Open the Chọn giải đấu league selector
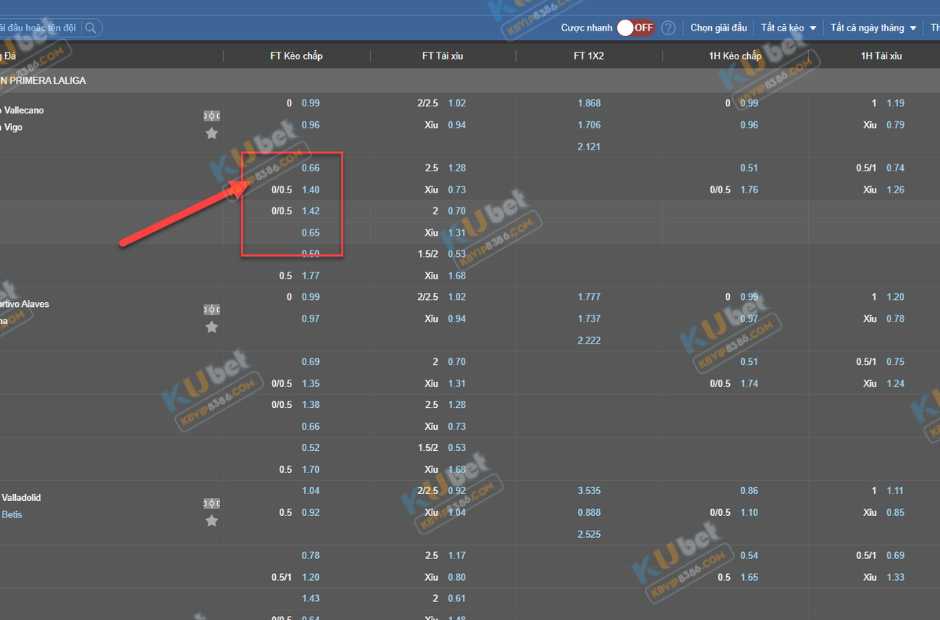This screenshot has height=620, width=940. point(718,28)
